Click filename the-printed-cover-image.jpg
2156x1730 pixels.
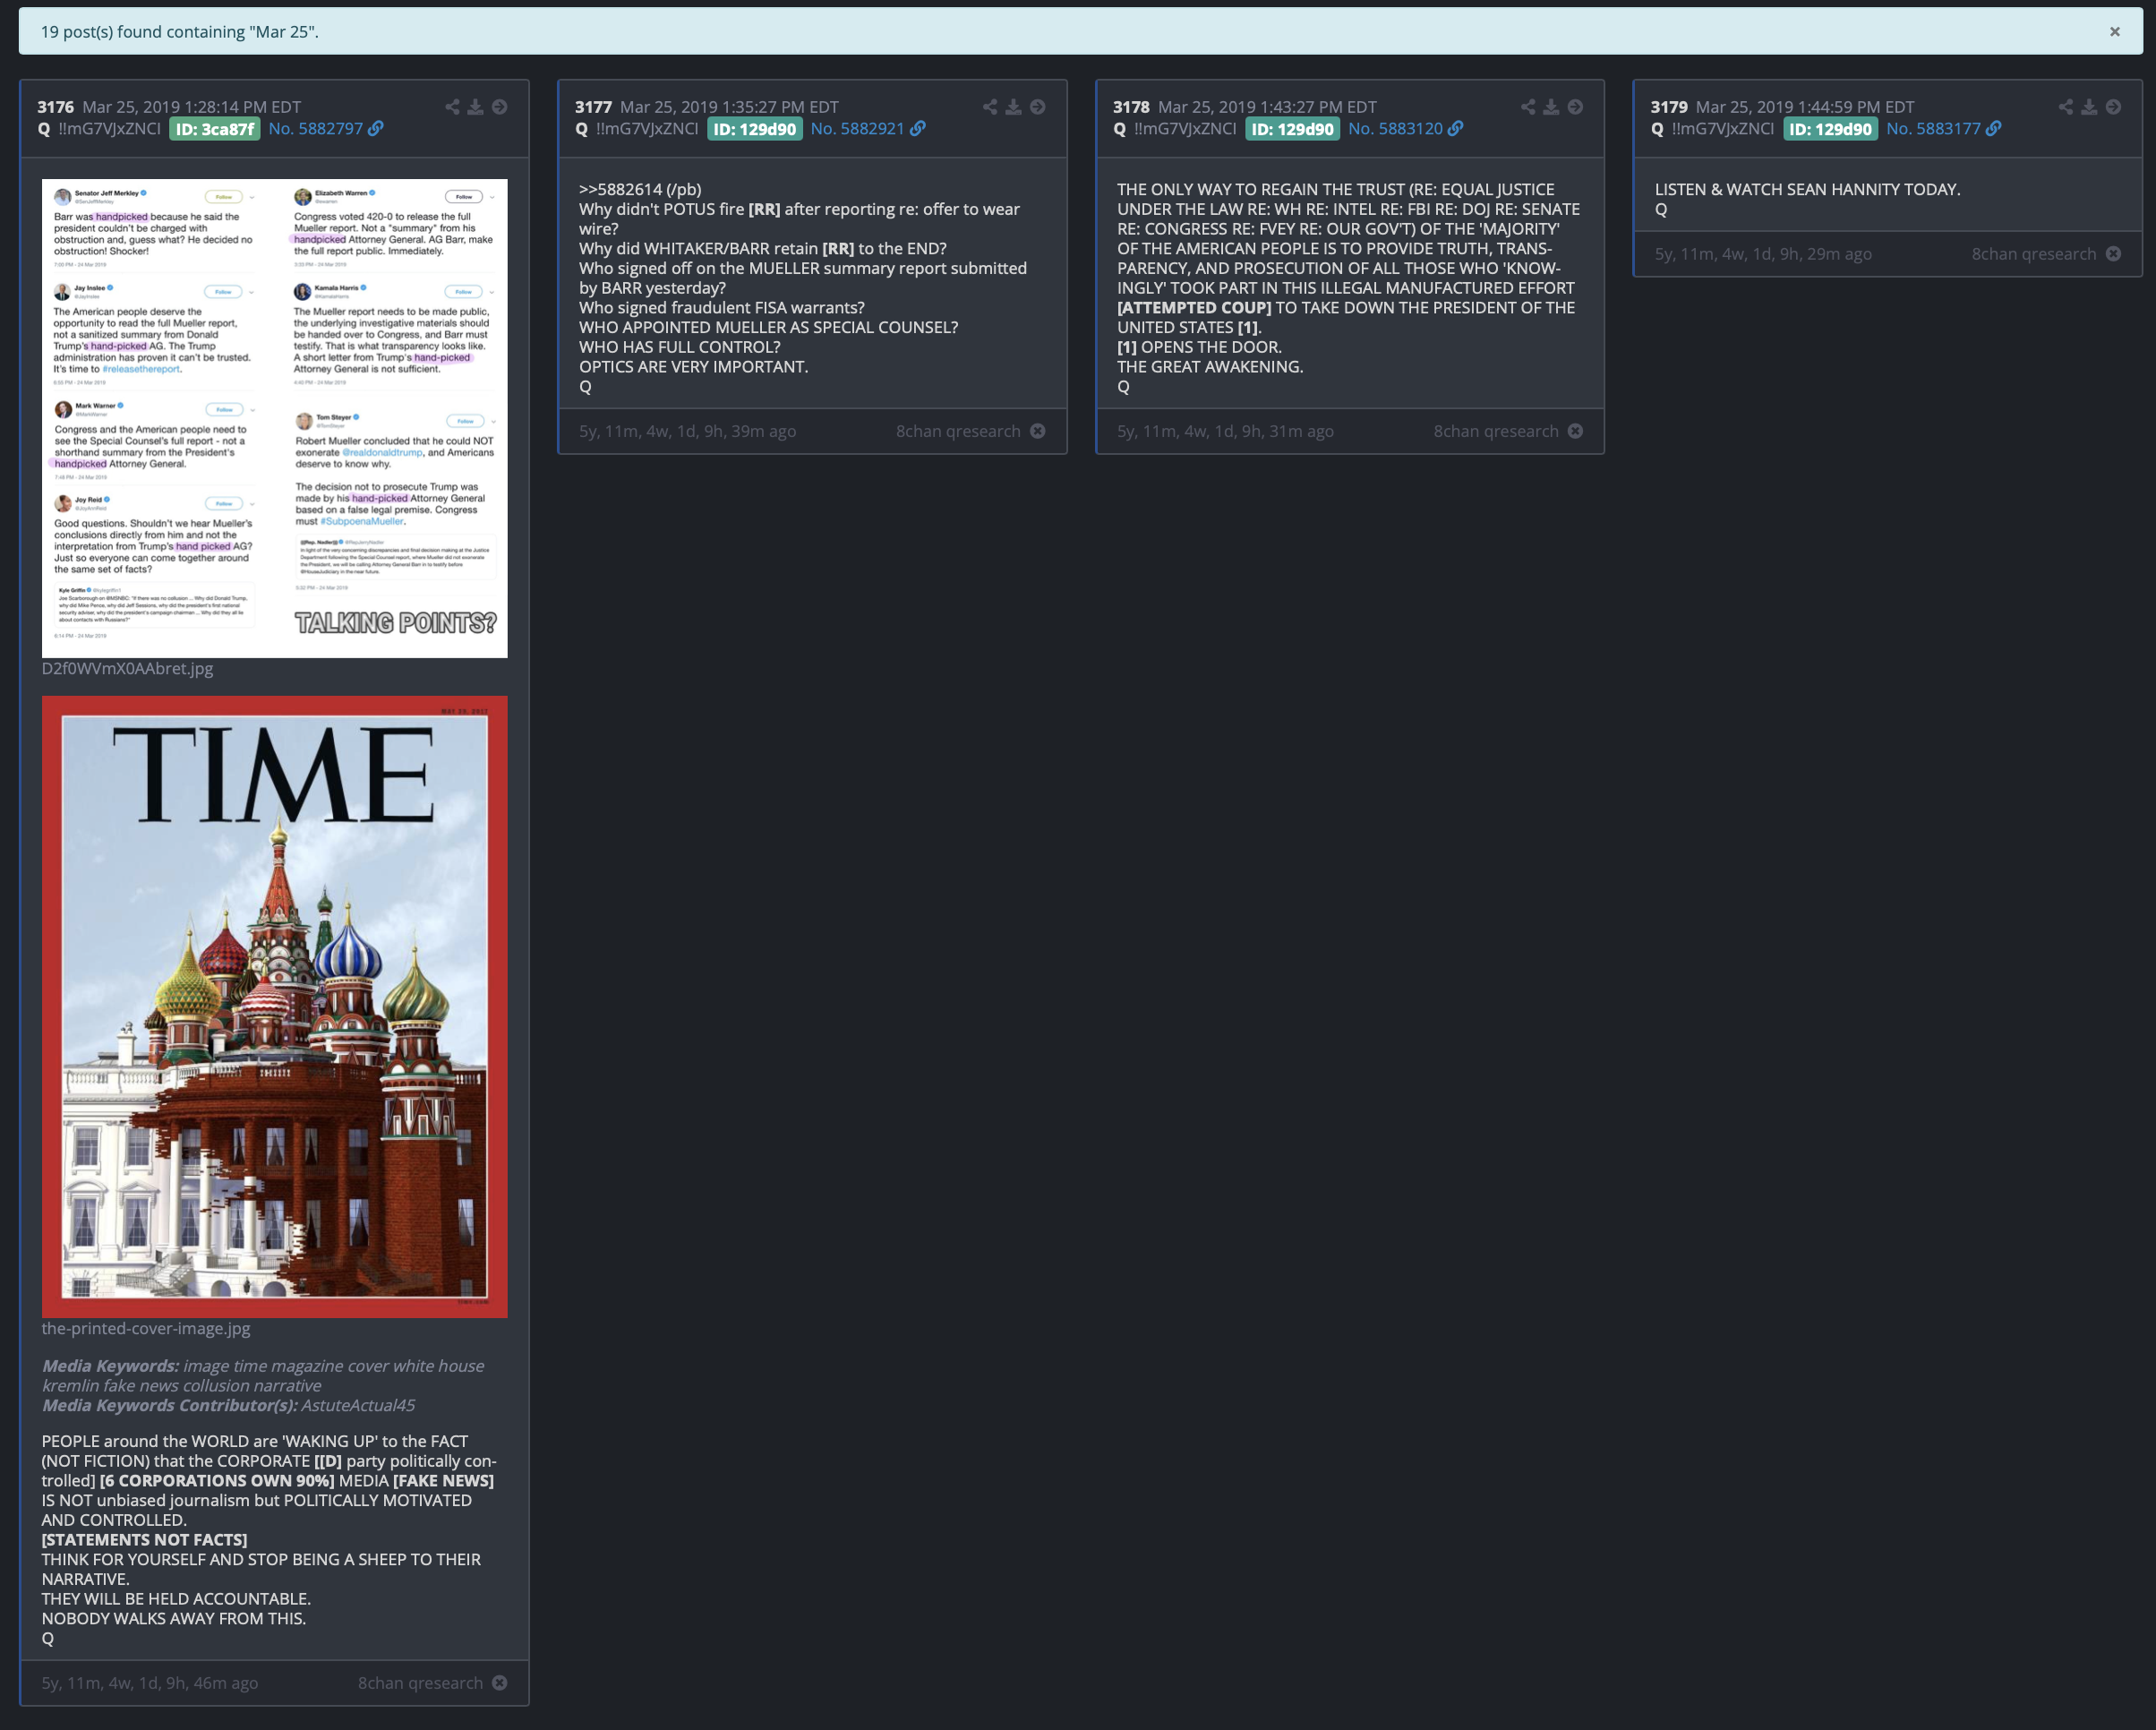tap(146, 1328)
